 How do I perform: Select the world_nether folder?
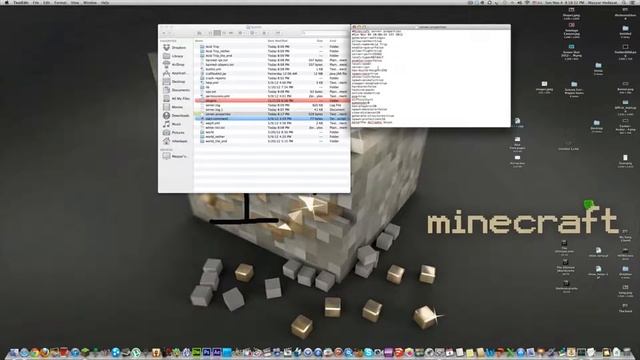[215, 136]
